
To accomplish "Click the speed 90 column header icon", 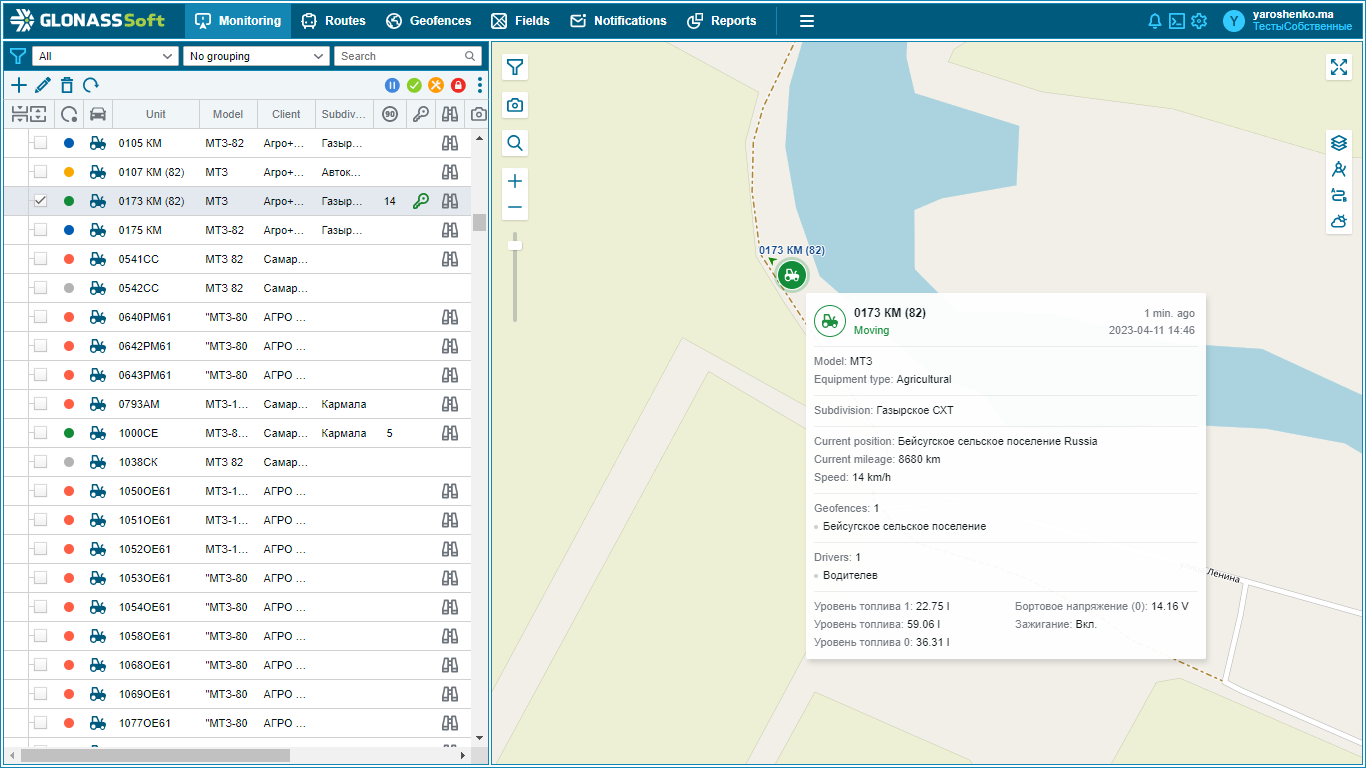I will tap(390, 114).
